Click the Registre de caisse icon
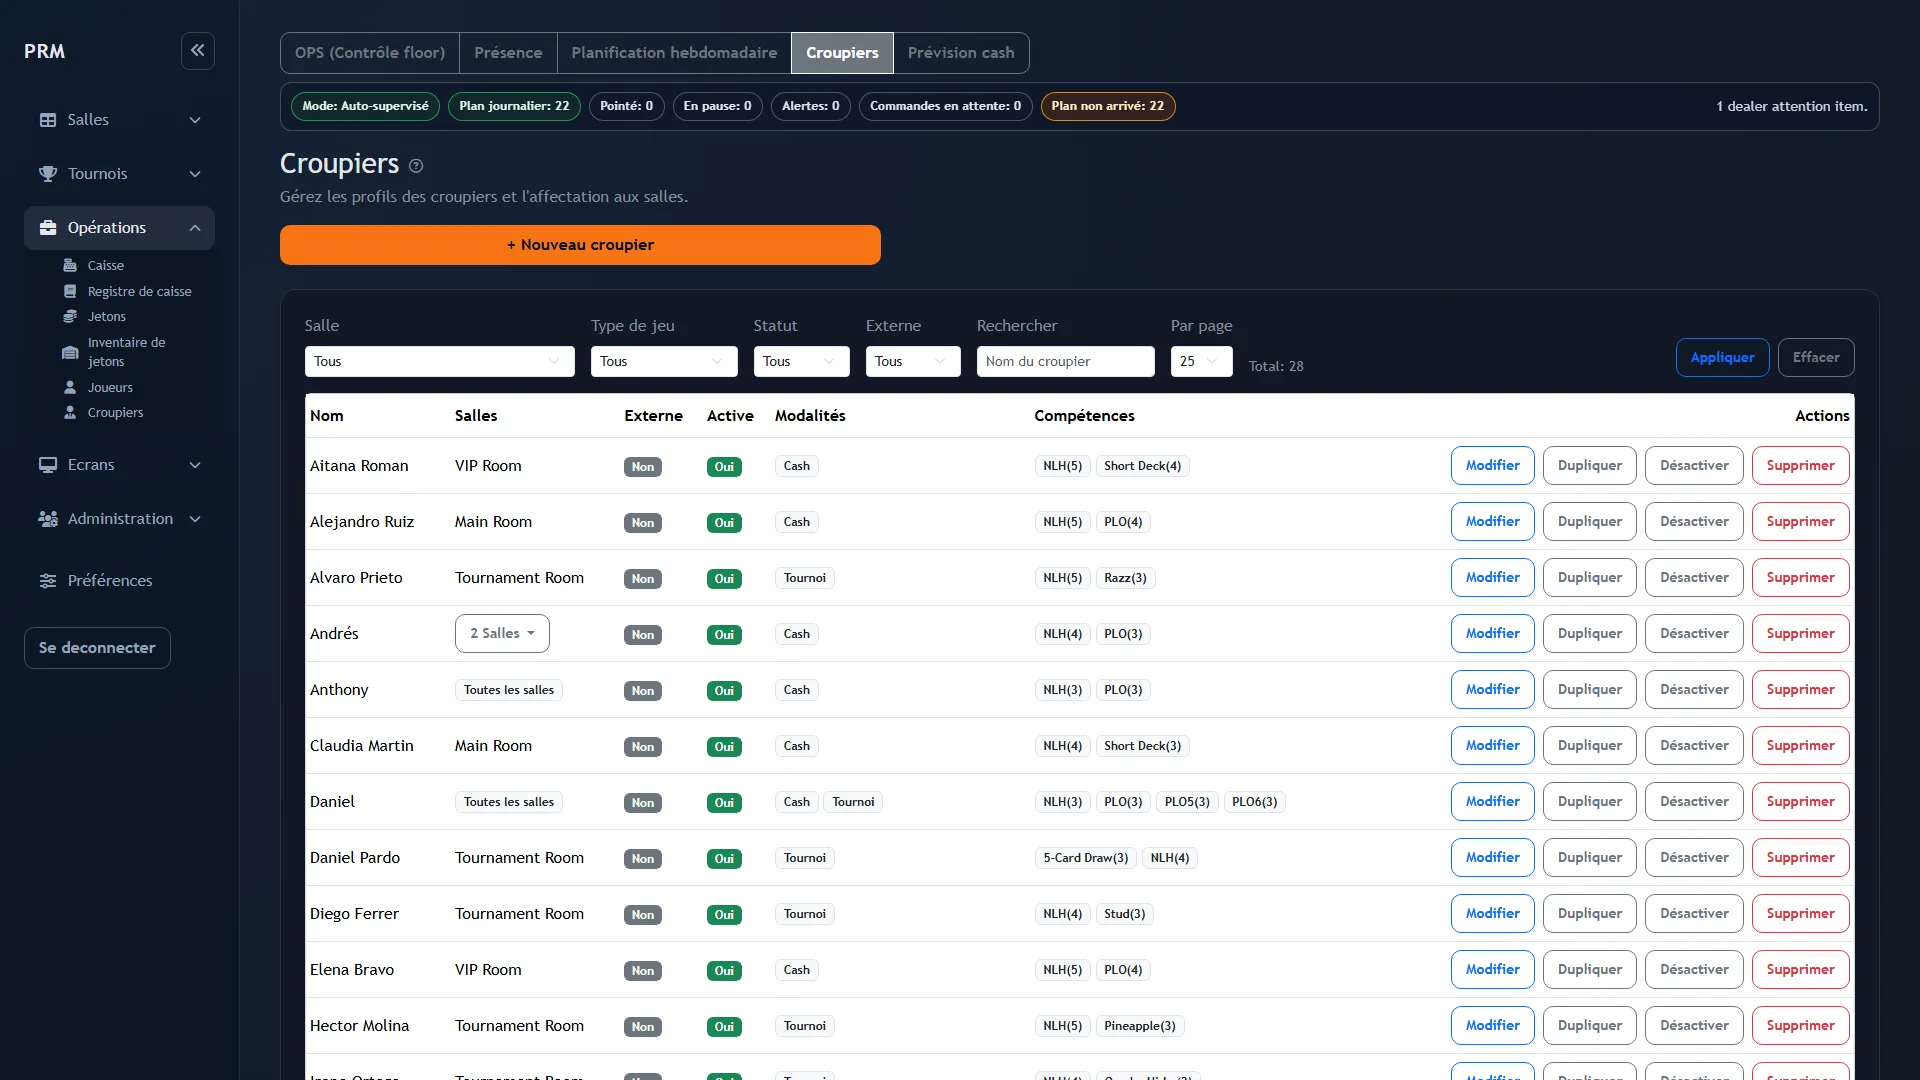The image size is (1920, 1080). (70, 291)
